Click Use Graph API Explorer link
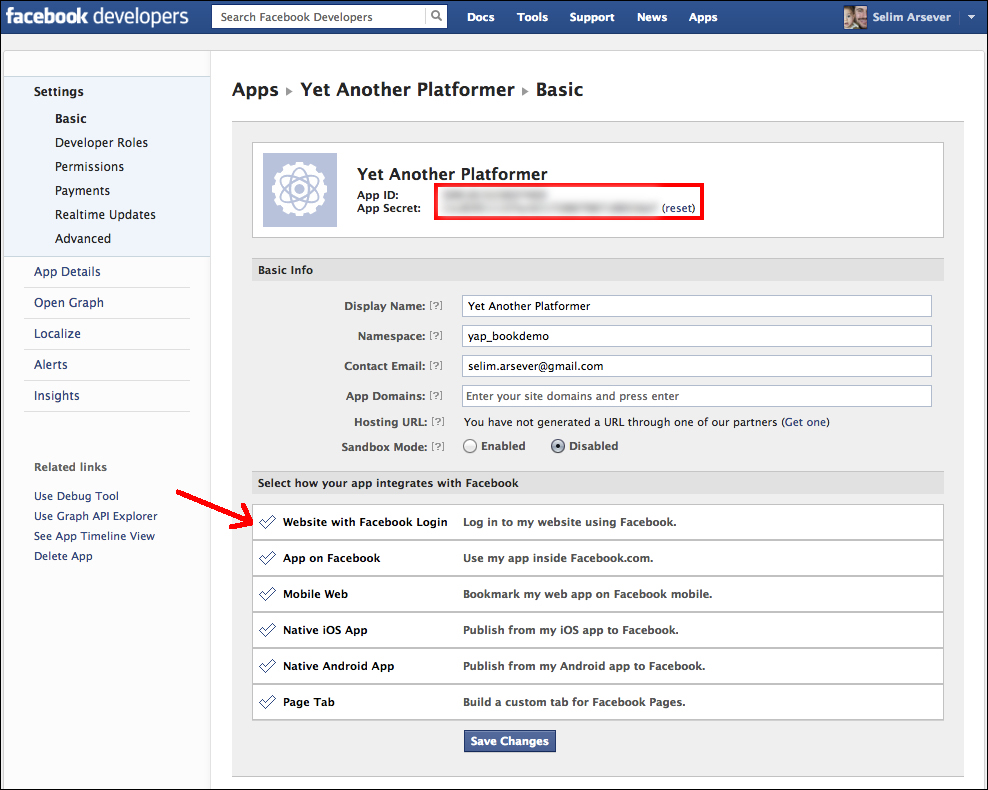Screen dimensions: 988x790 96,516
